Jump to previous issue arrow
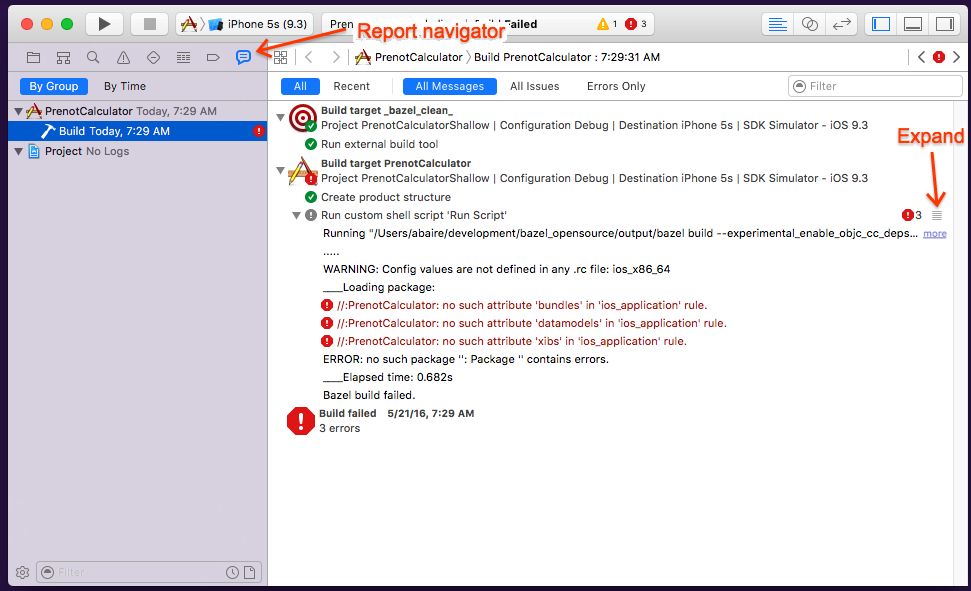The width and height of the screenshot is (971, 591). coord(921,57)
